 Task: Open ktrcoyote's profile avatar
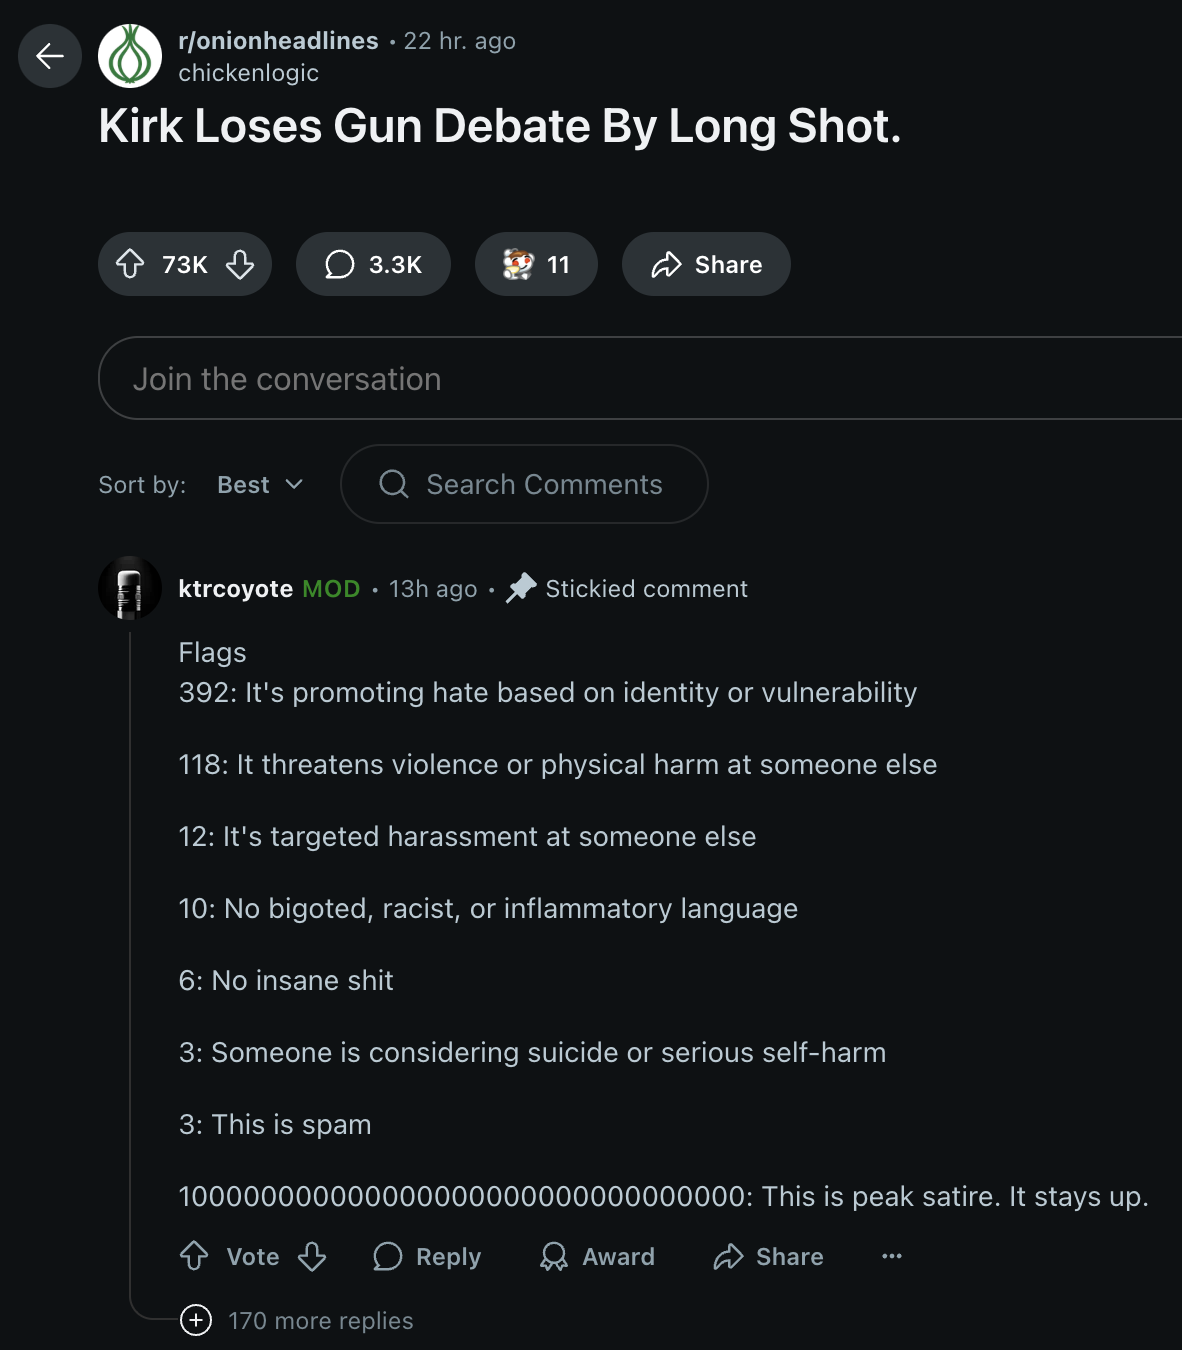[x=130, y=588]
